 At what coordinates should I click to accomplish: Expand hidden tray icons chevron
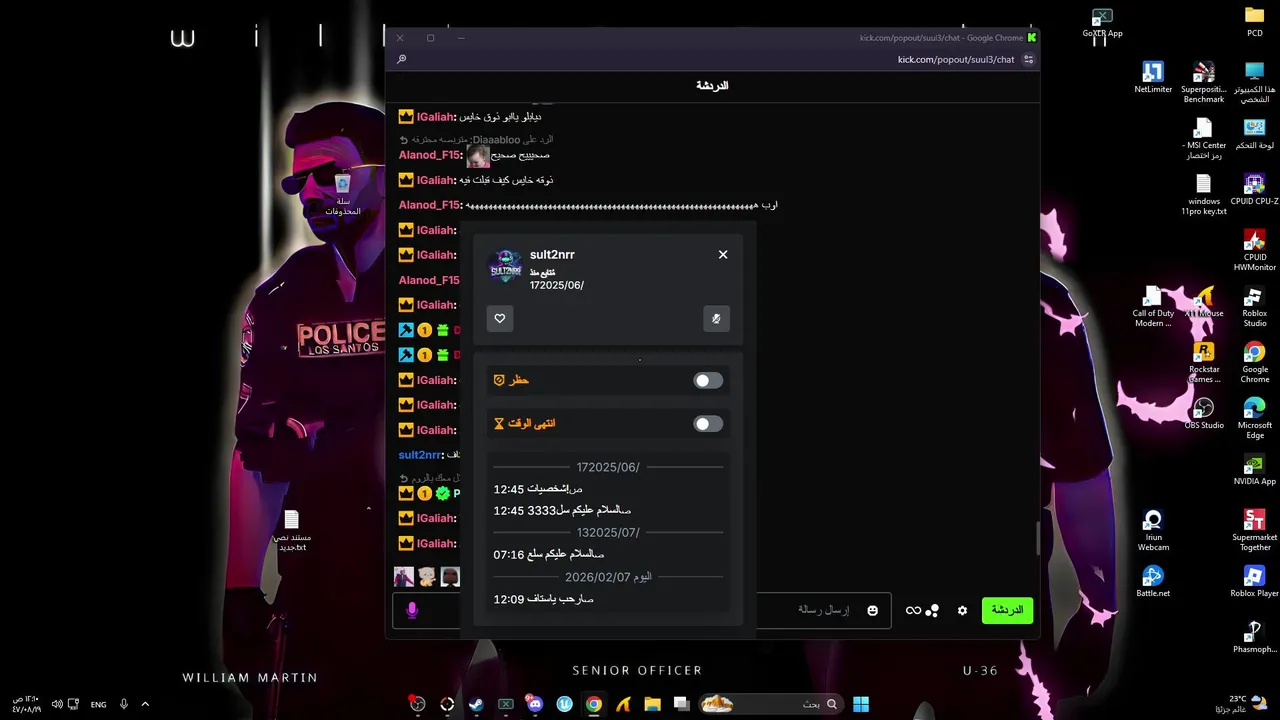tap(145, 704)
